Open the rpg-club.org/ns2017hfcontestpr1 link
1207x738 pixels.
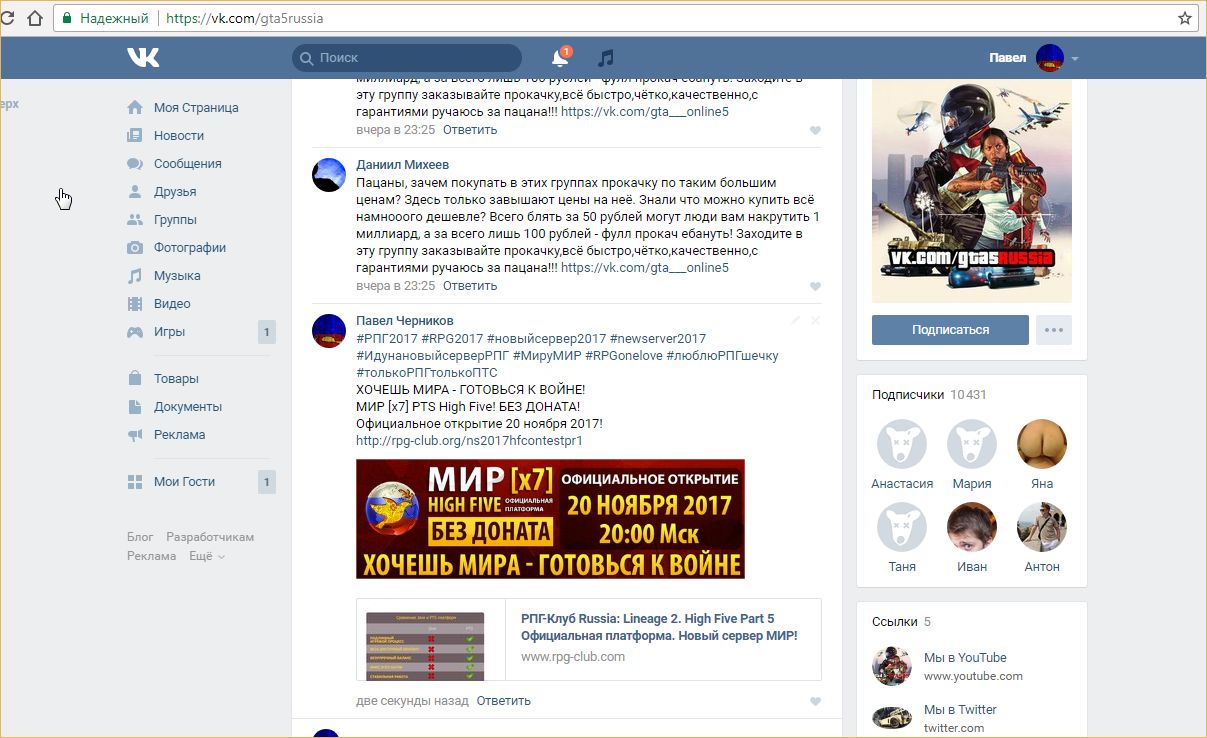click(469, 441)
